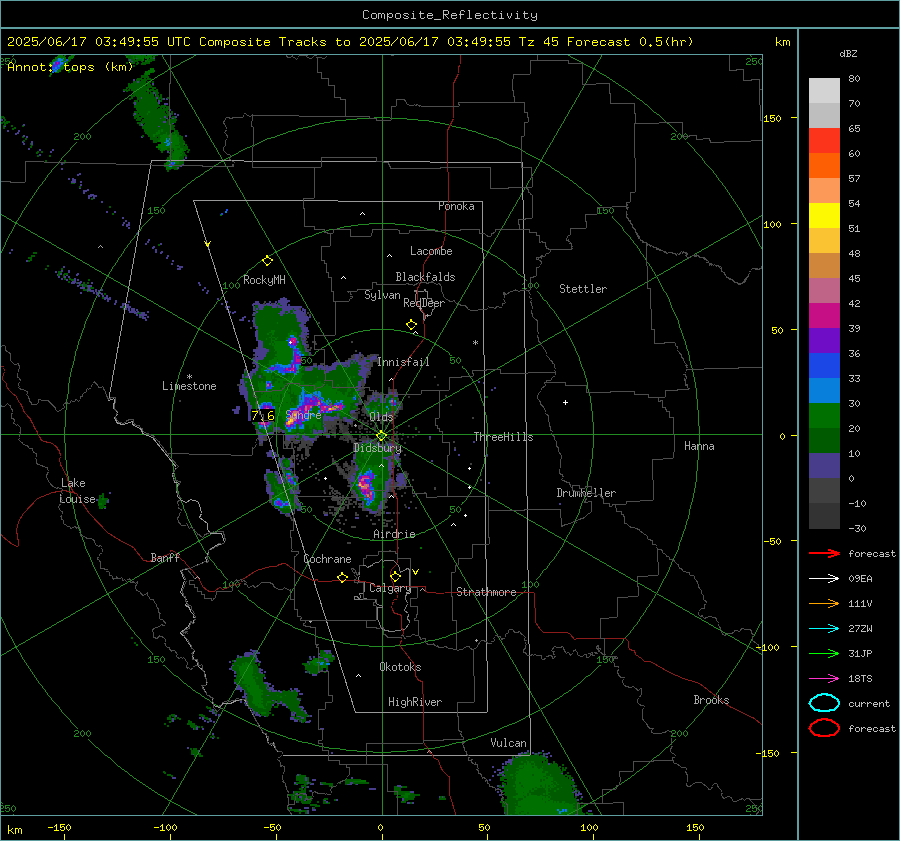Click the red forecast arrow legend icon
Viewport: 900px width, 841px height.
coord(824,553)
